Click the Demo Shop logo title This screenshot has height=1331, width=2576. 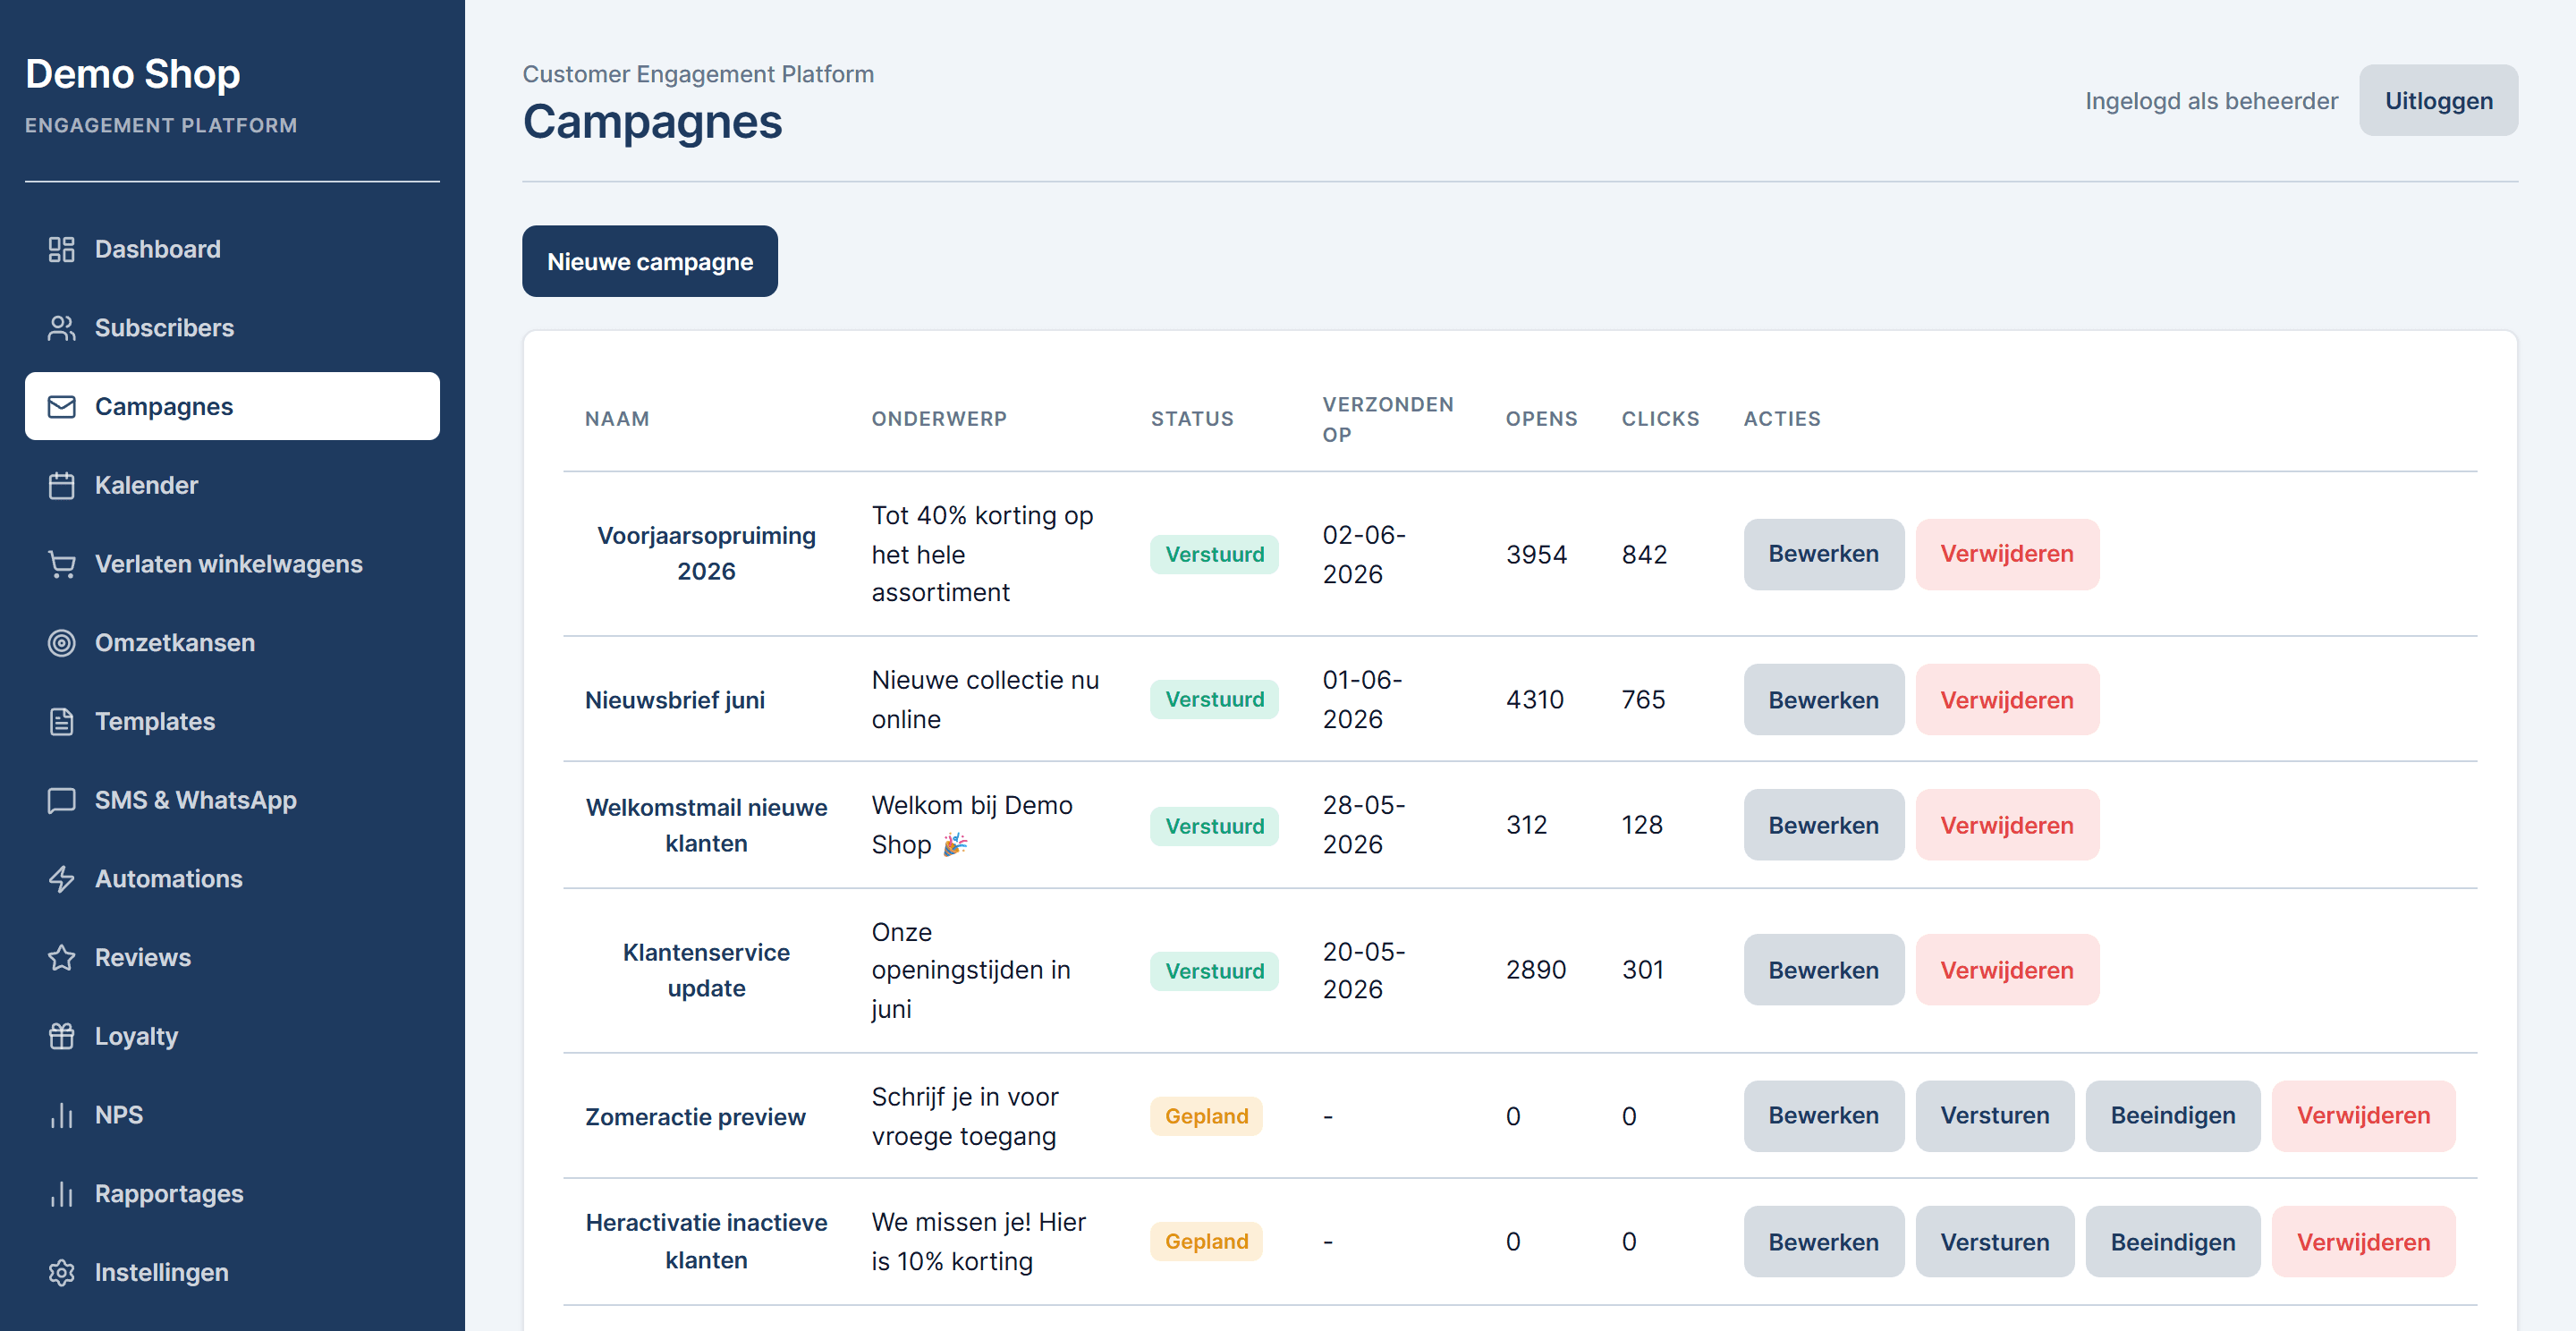tap(133, 74)
